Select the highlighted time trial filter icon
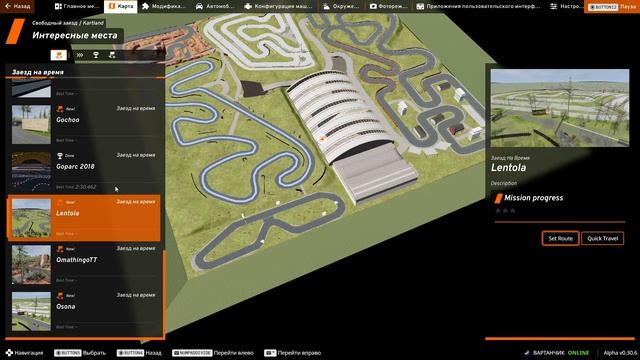The width and height of the screenshot is (640, 360). coord(59,55)
